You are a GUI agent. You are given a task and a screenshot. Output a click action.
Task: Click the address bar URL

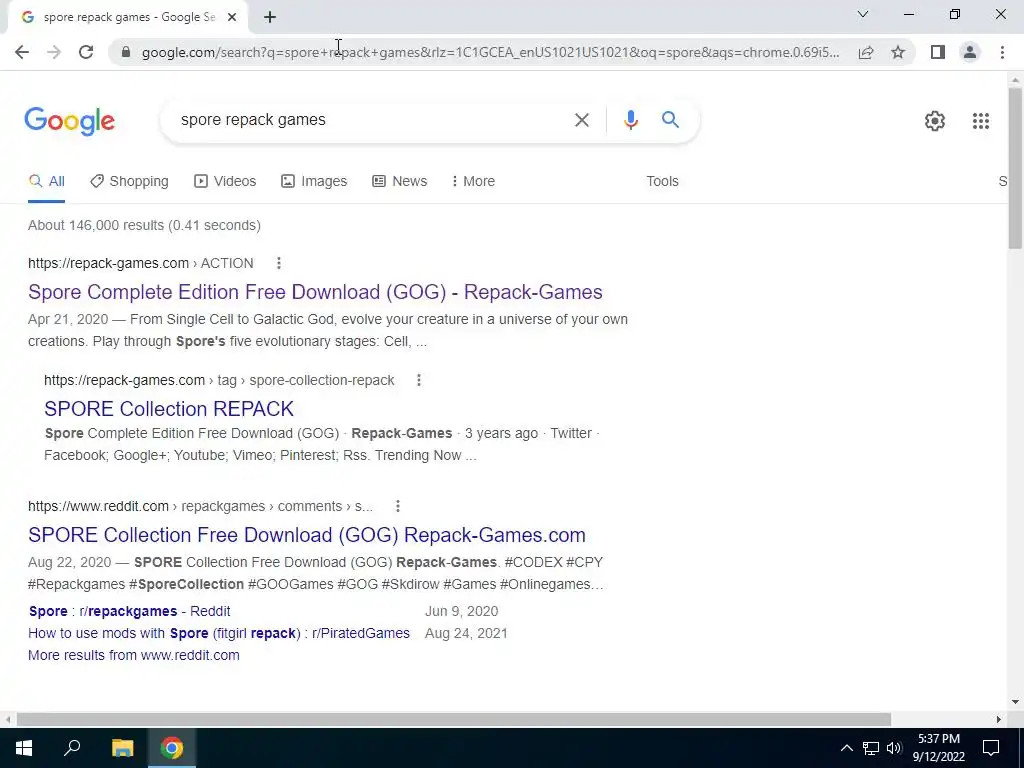pyautogui.click(x=490, y=52)
